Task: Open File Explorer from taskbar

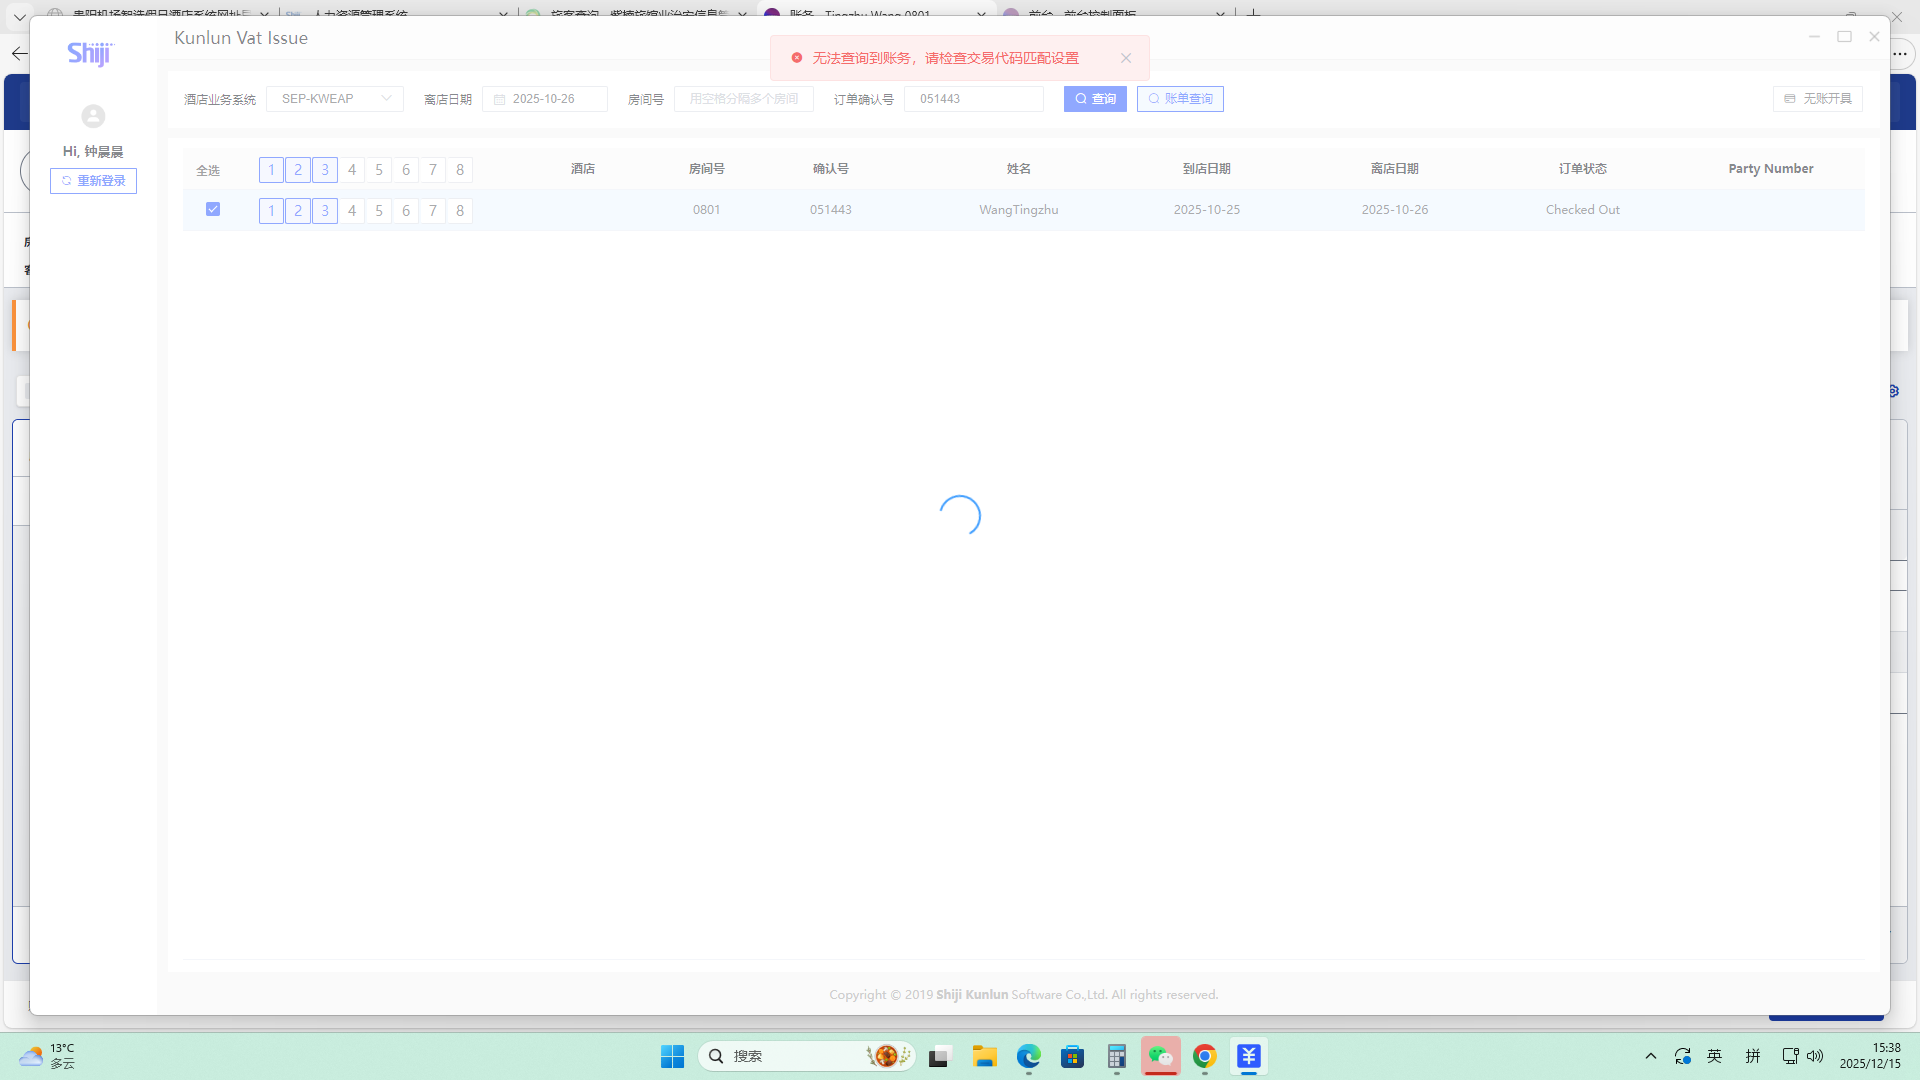Action: [x=984, y=1056]
